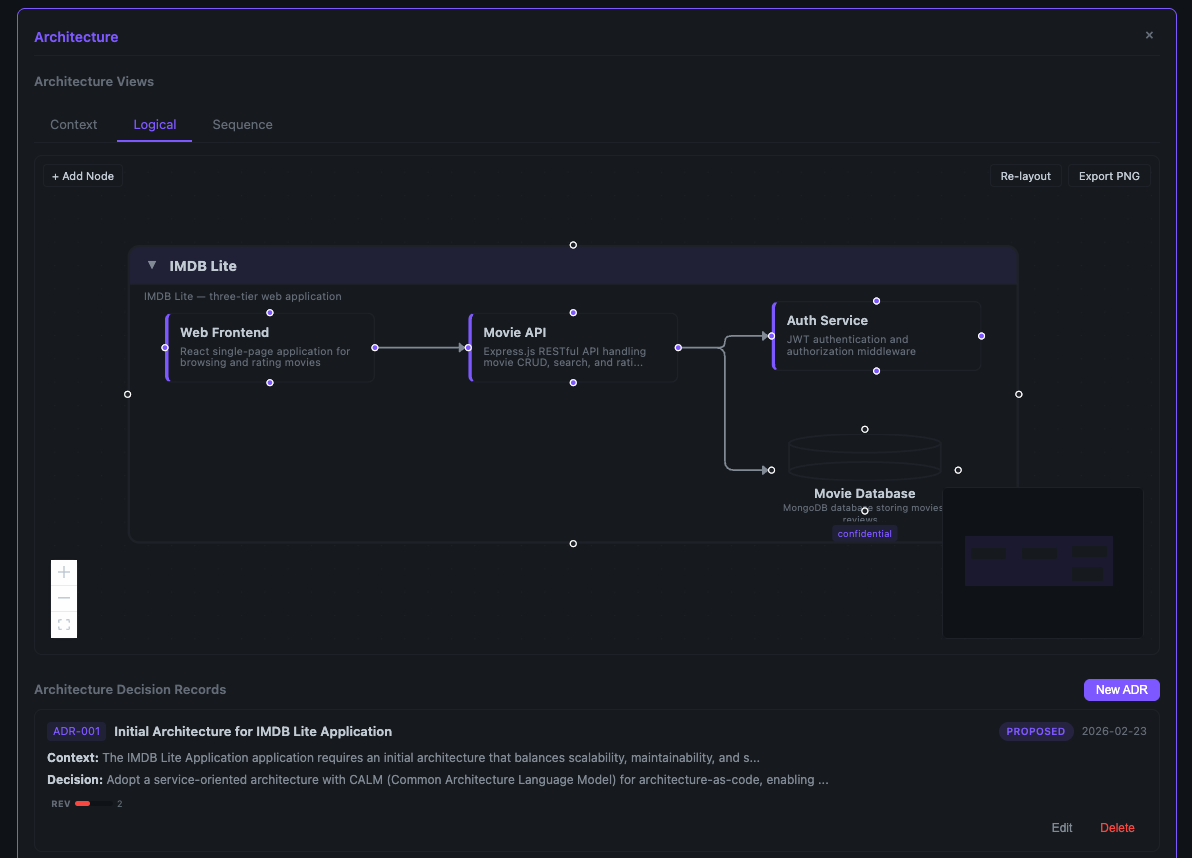Click the fit-to-view icon below the zoom controls
Viewport: 1192px width, 858px height.
[63, 623]
